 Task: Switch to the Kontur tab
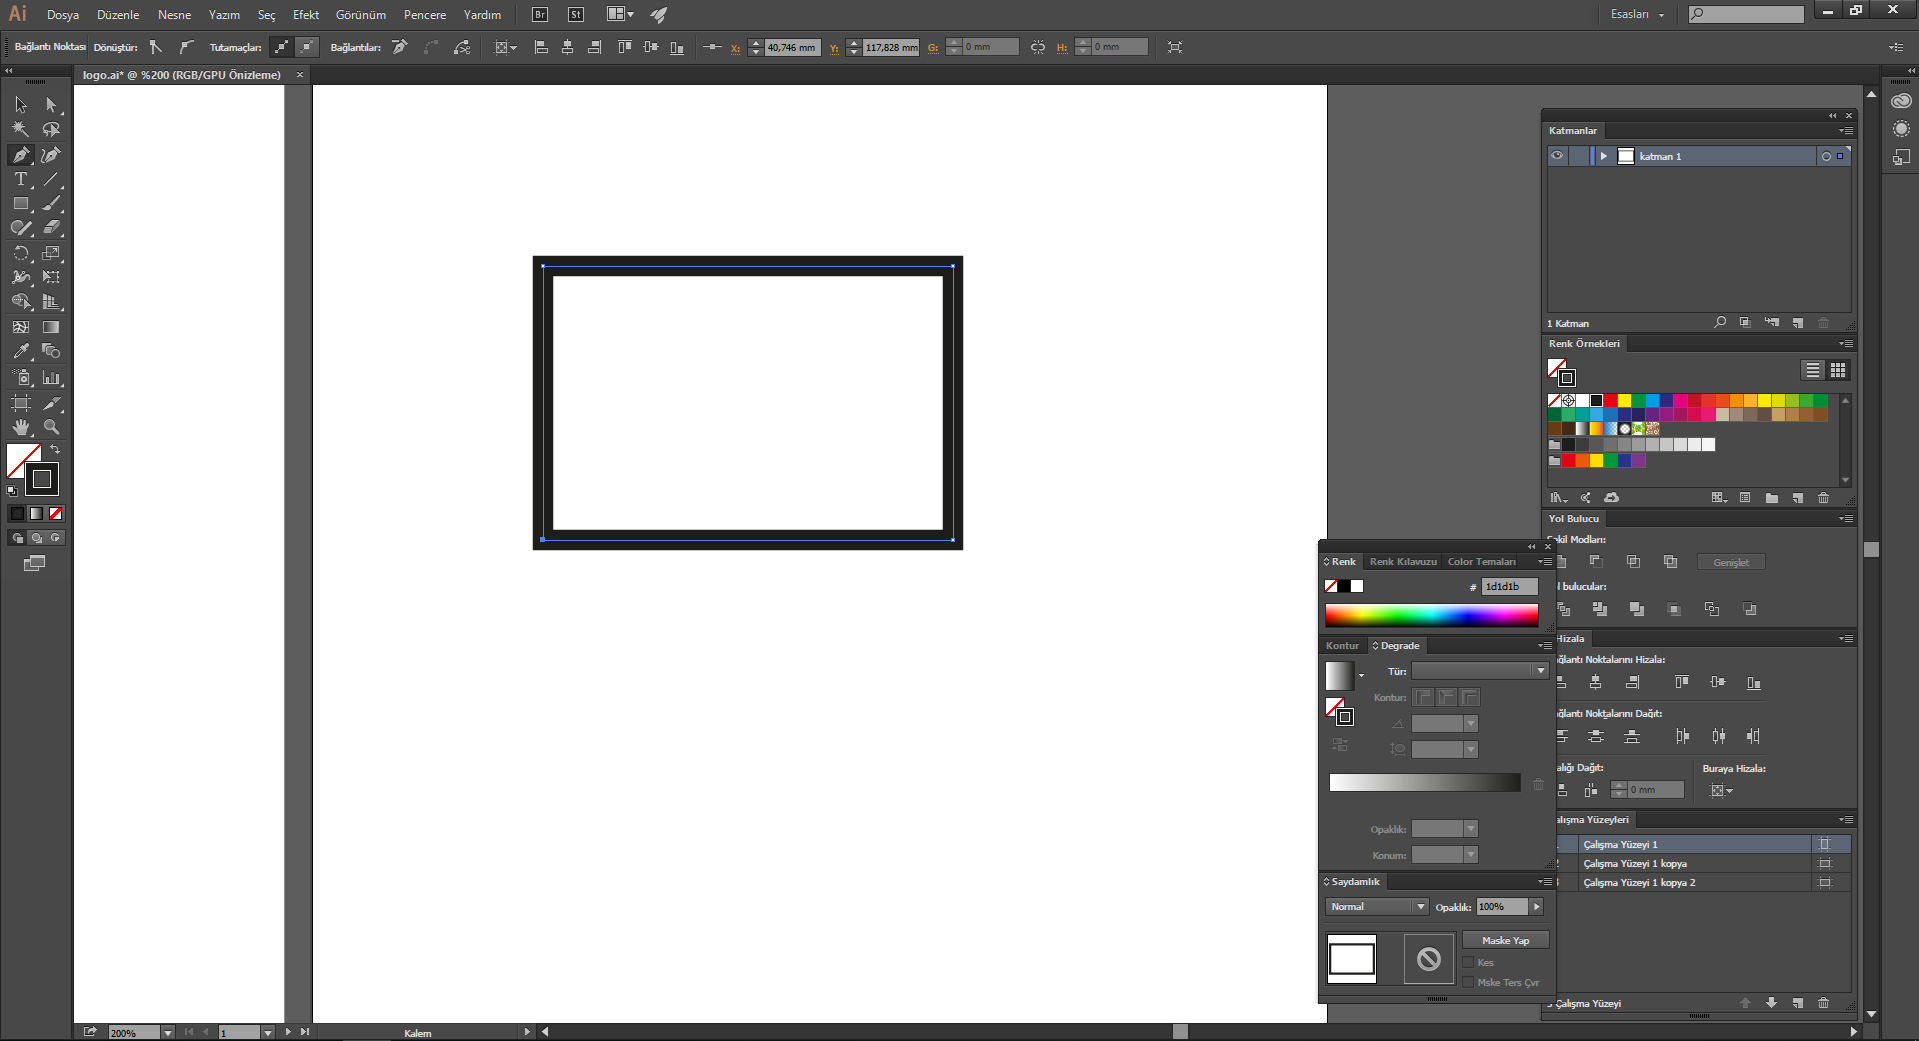coord(1342,645)
